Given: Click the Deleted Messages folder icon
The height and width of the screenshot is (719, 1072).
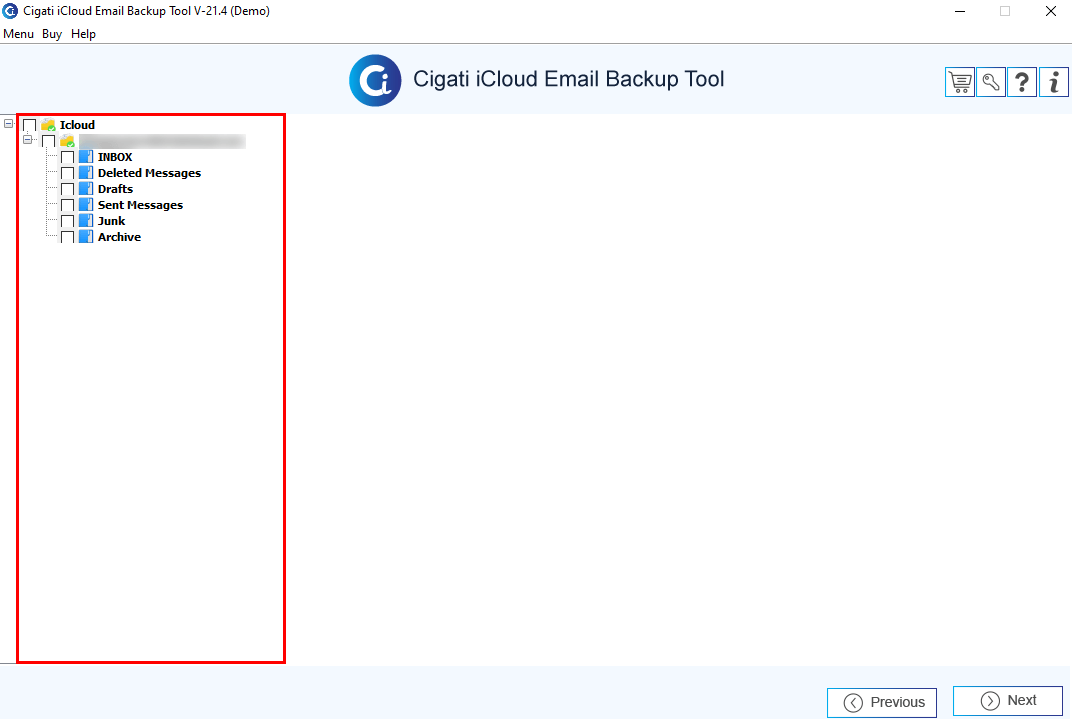Looking at the screenshot, I should (85, 173).
